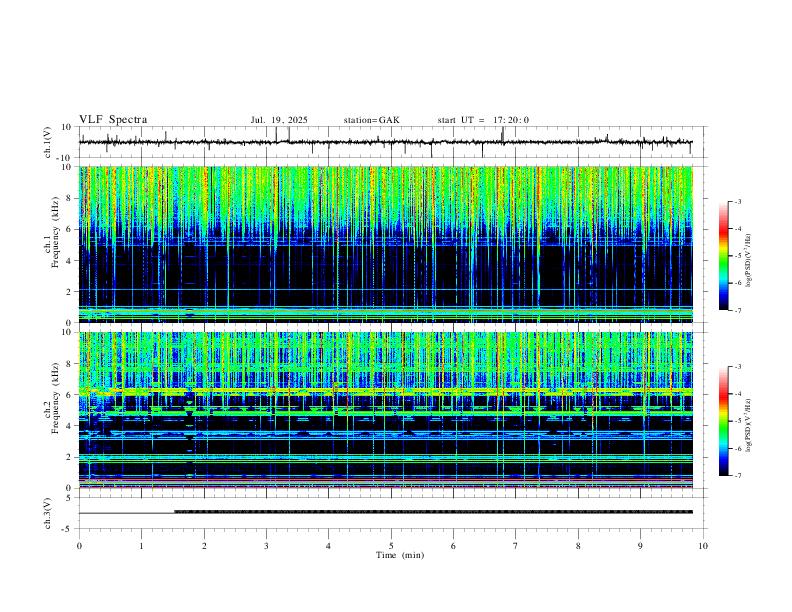
Task: Click time axis tick label '0'
Action: tap(79, 546)
